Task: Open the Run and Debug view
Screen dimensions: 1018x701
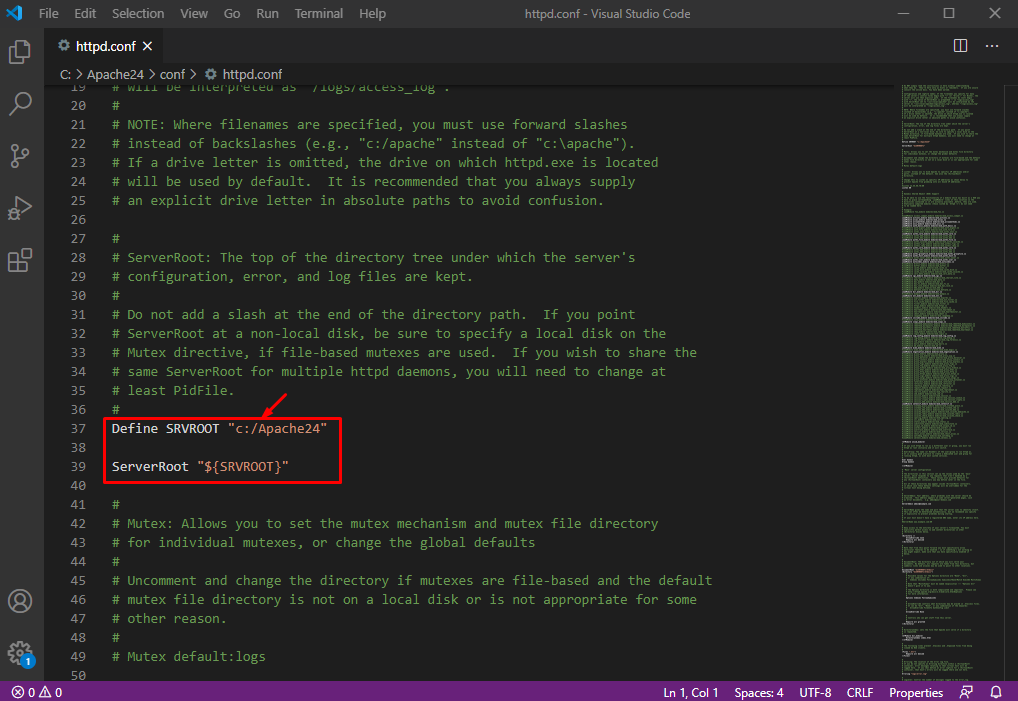Action: pyautogui.click(x=20, y=208)
